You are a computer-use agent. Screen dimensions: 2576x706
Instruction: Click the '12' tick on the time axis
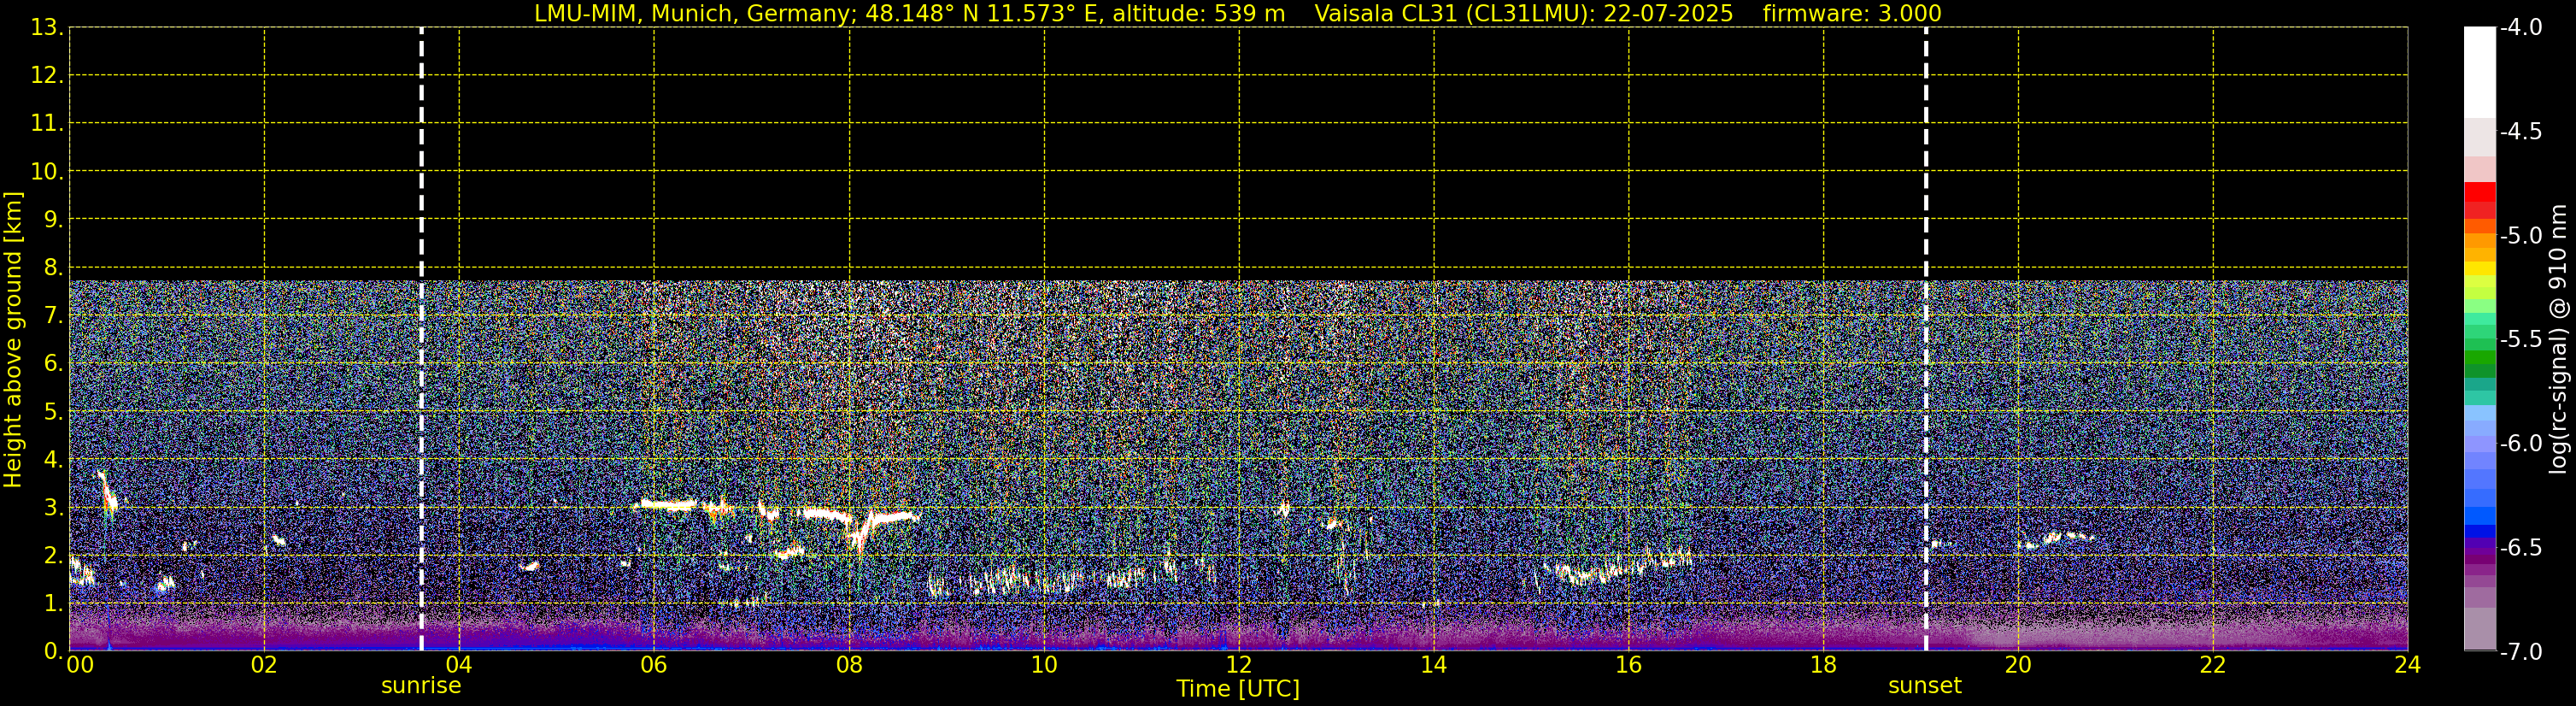(x=1238, y=666)
